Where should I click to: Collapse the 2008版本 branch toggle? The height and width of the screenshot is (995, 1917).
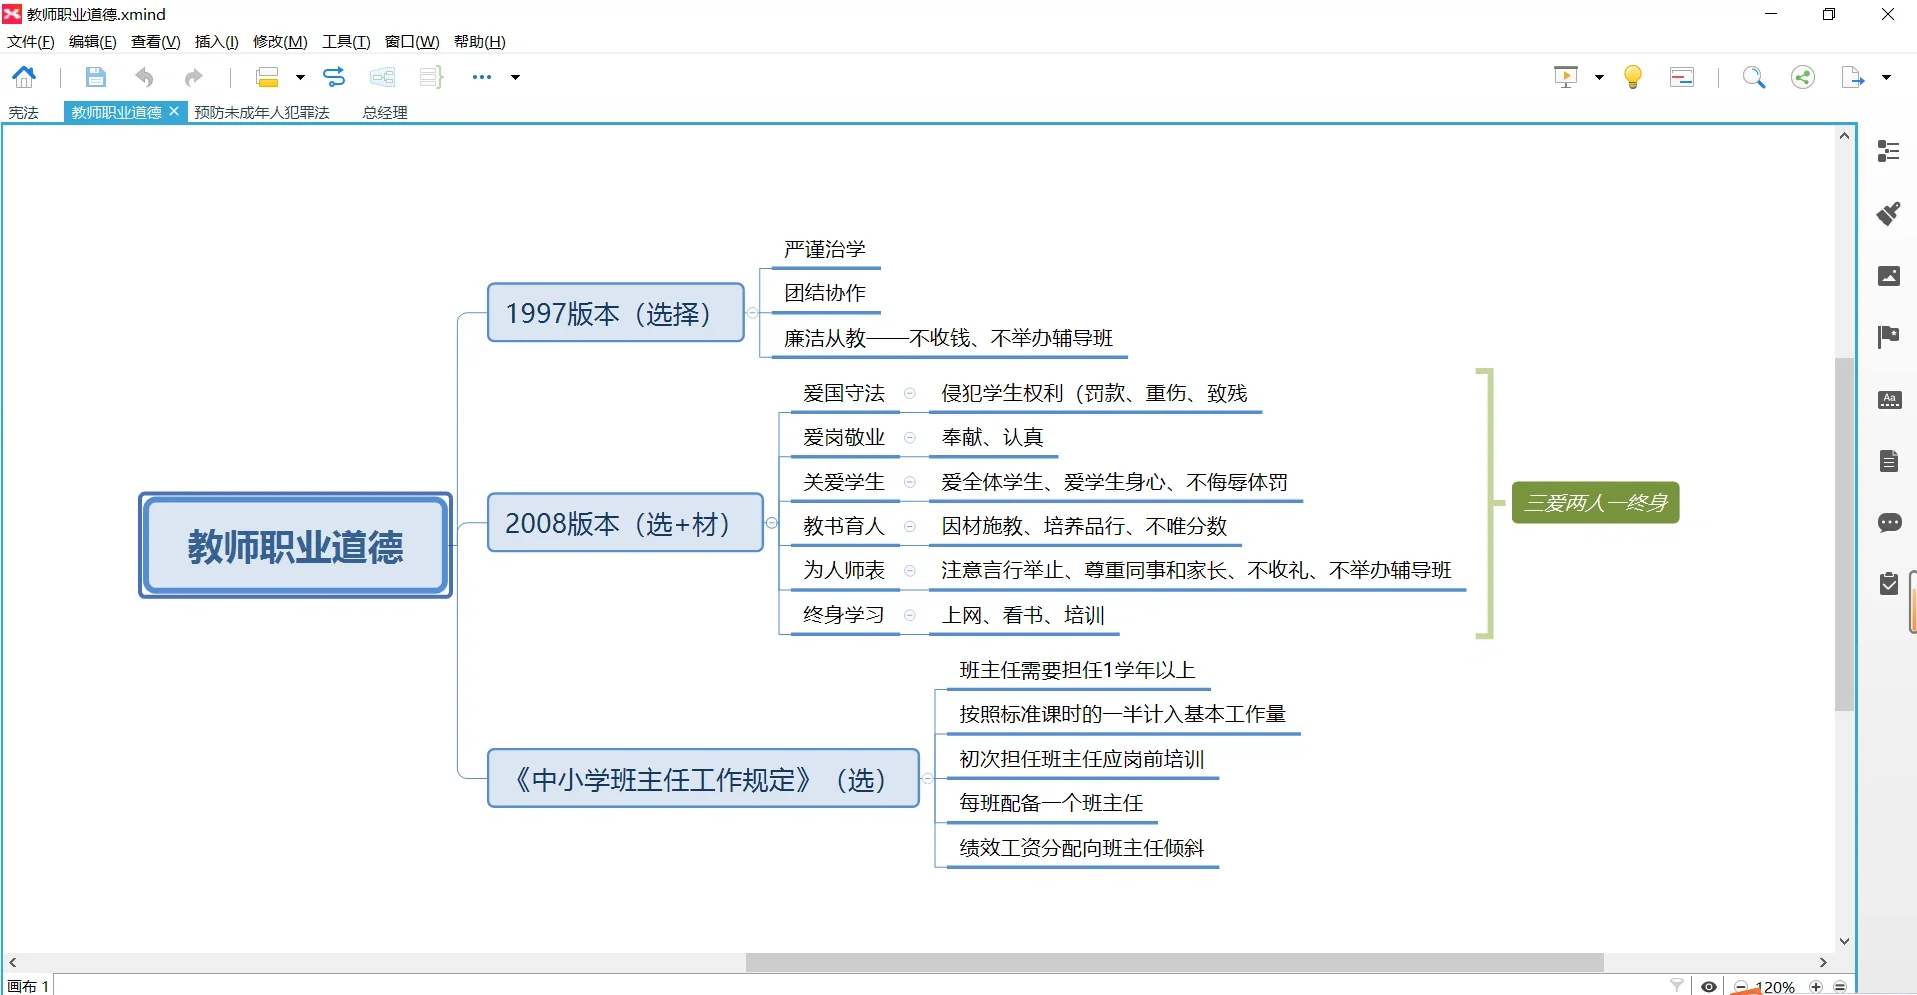click(x=771, y=523)
